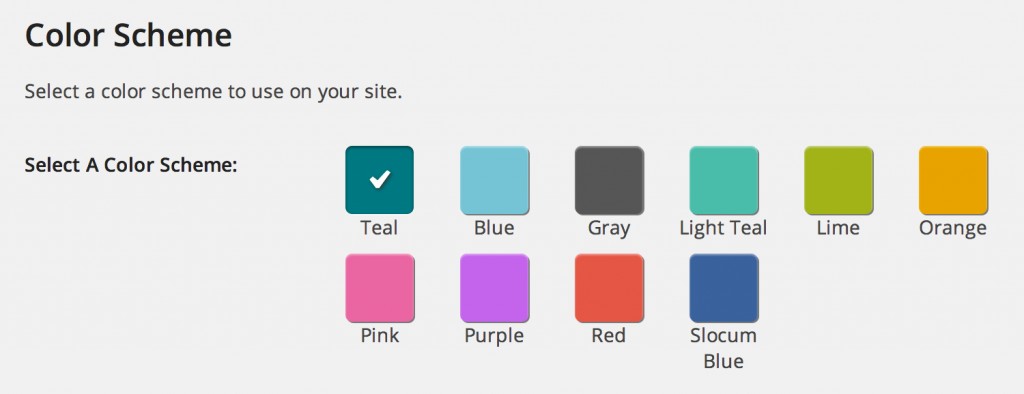1024x394 pixels.
Task: Choose the Lime color swatch
Action: pyautogui.click(x=839, y=180)
